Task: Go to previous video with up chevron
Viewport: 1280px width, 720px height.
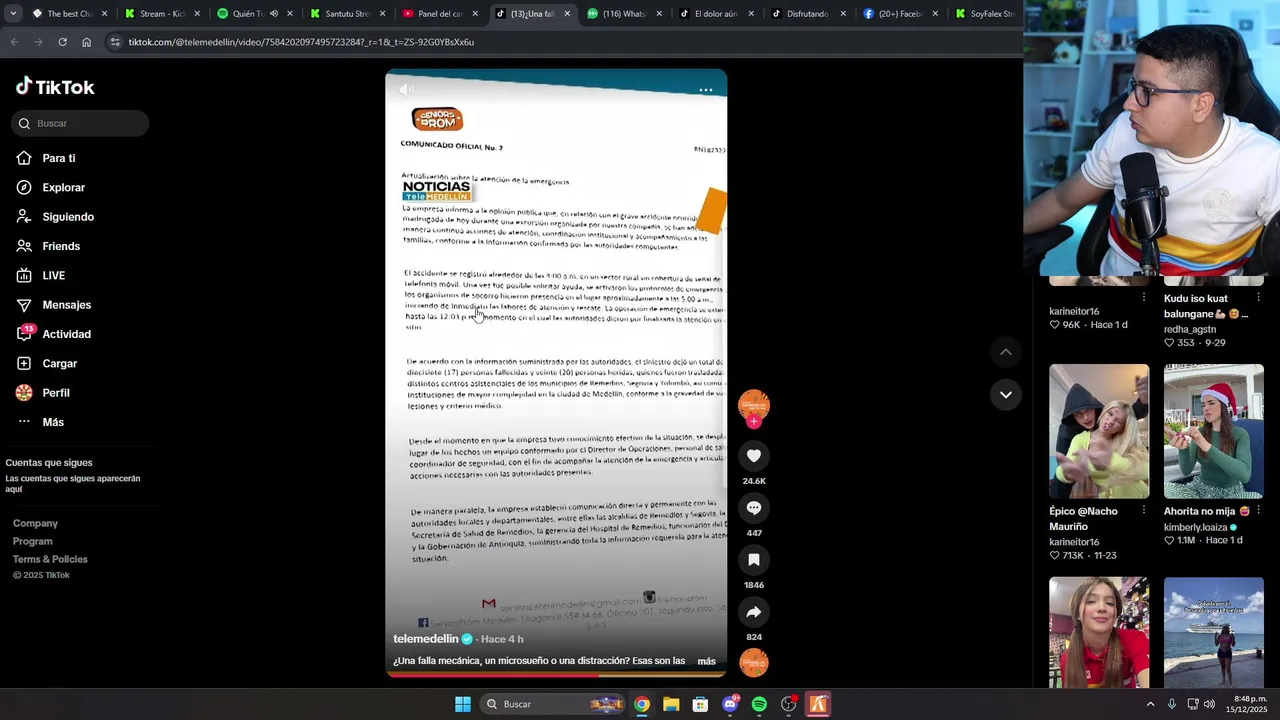Action: (1006, 352)
